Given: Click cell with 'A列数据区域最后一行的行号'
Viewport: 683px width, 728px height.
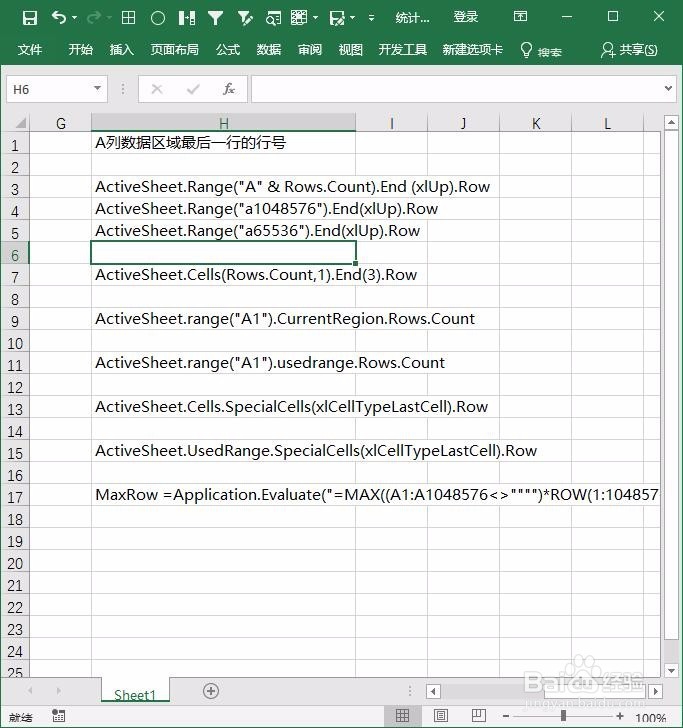Looking at the screenshot, I should point(224,143).
